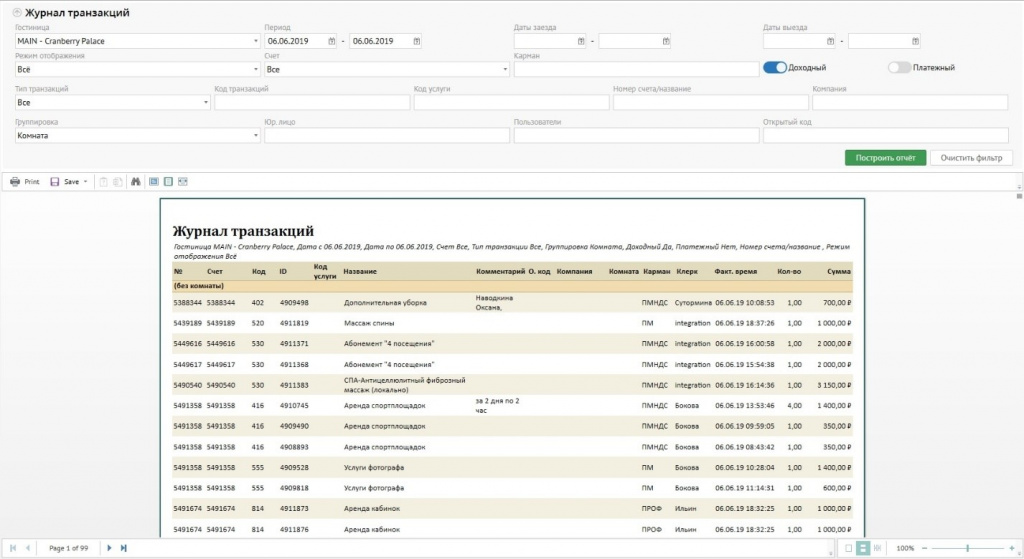Open calendar for period start date
1024x559 pixels.
(x=332, y=41)
